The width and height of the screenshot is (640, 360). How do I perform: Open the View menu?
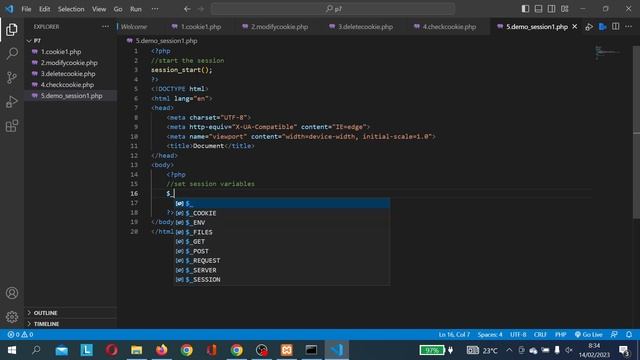pos(99,9)
